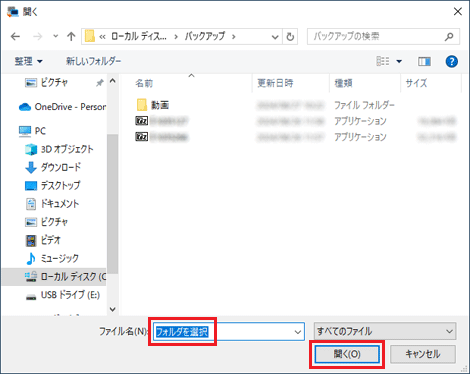This screenshot has width=470, height=374.
Task: Select バックアップ breadcrumb segment
Action: pos(205,36)
